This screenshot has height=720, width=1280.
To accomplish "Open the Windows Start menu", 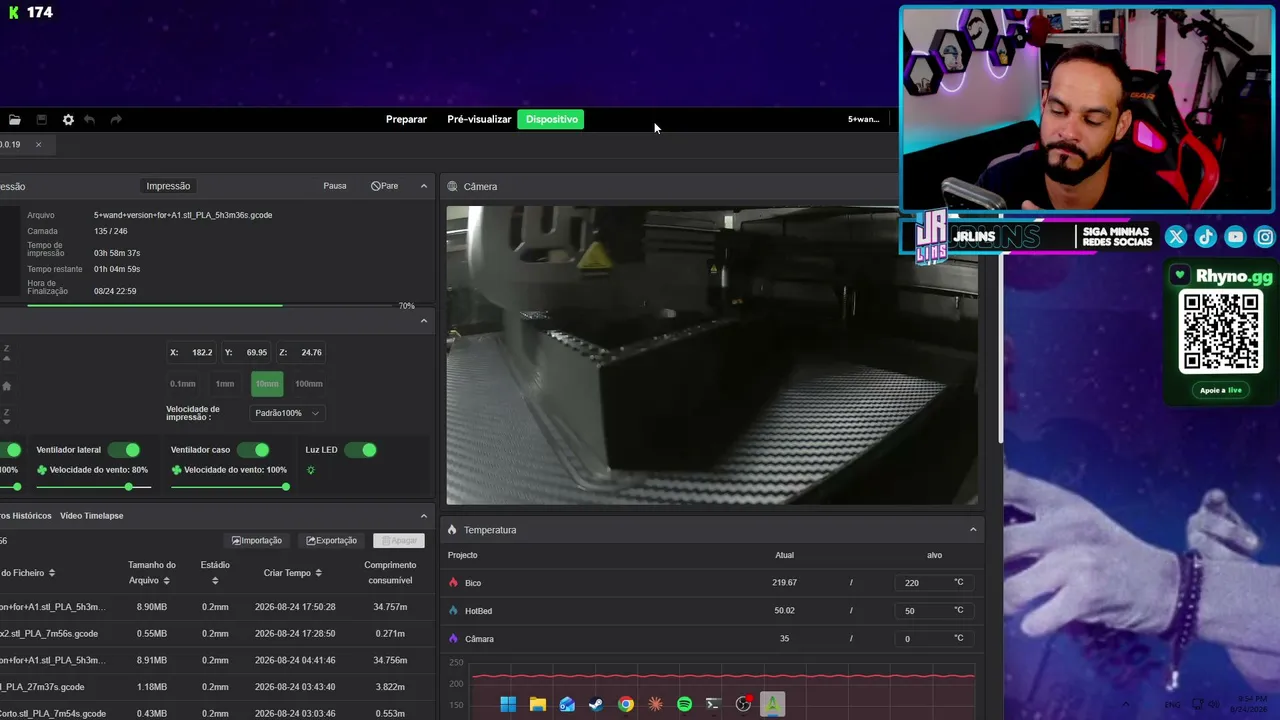I will tap(508, 704).
